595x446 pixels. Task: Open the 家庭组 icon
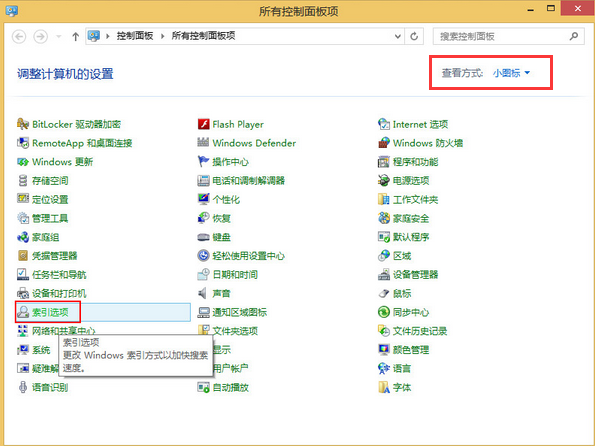tap(23, 237)
